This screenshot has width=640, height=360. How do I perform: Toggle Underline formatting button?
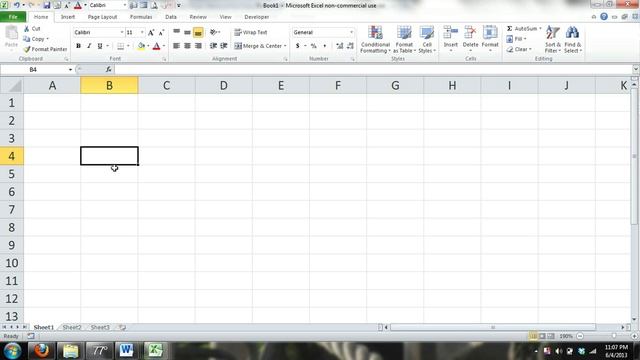point(100,46)
